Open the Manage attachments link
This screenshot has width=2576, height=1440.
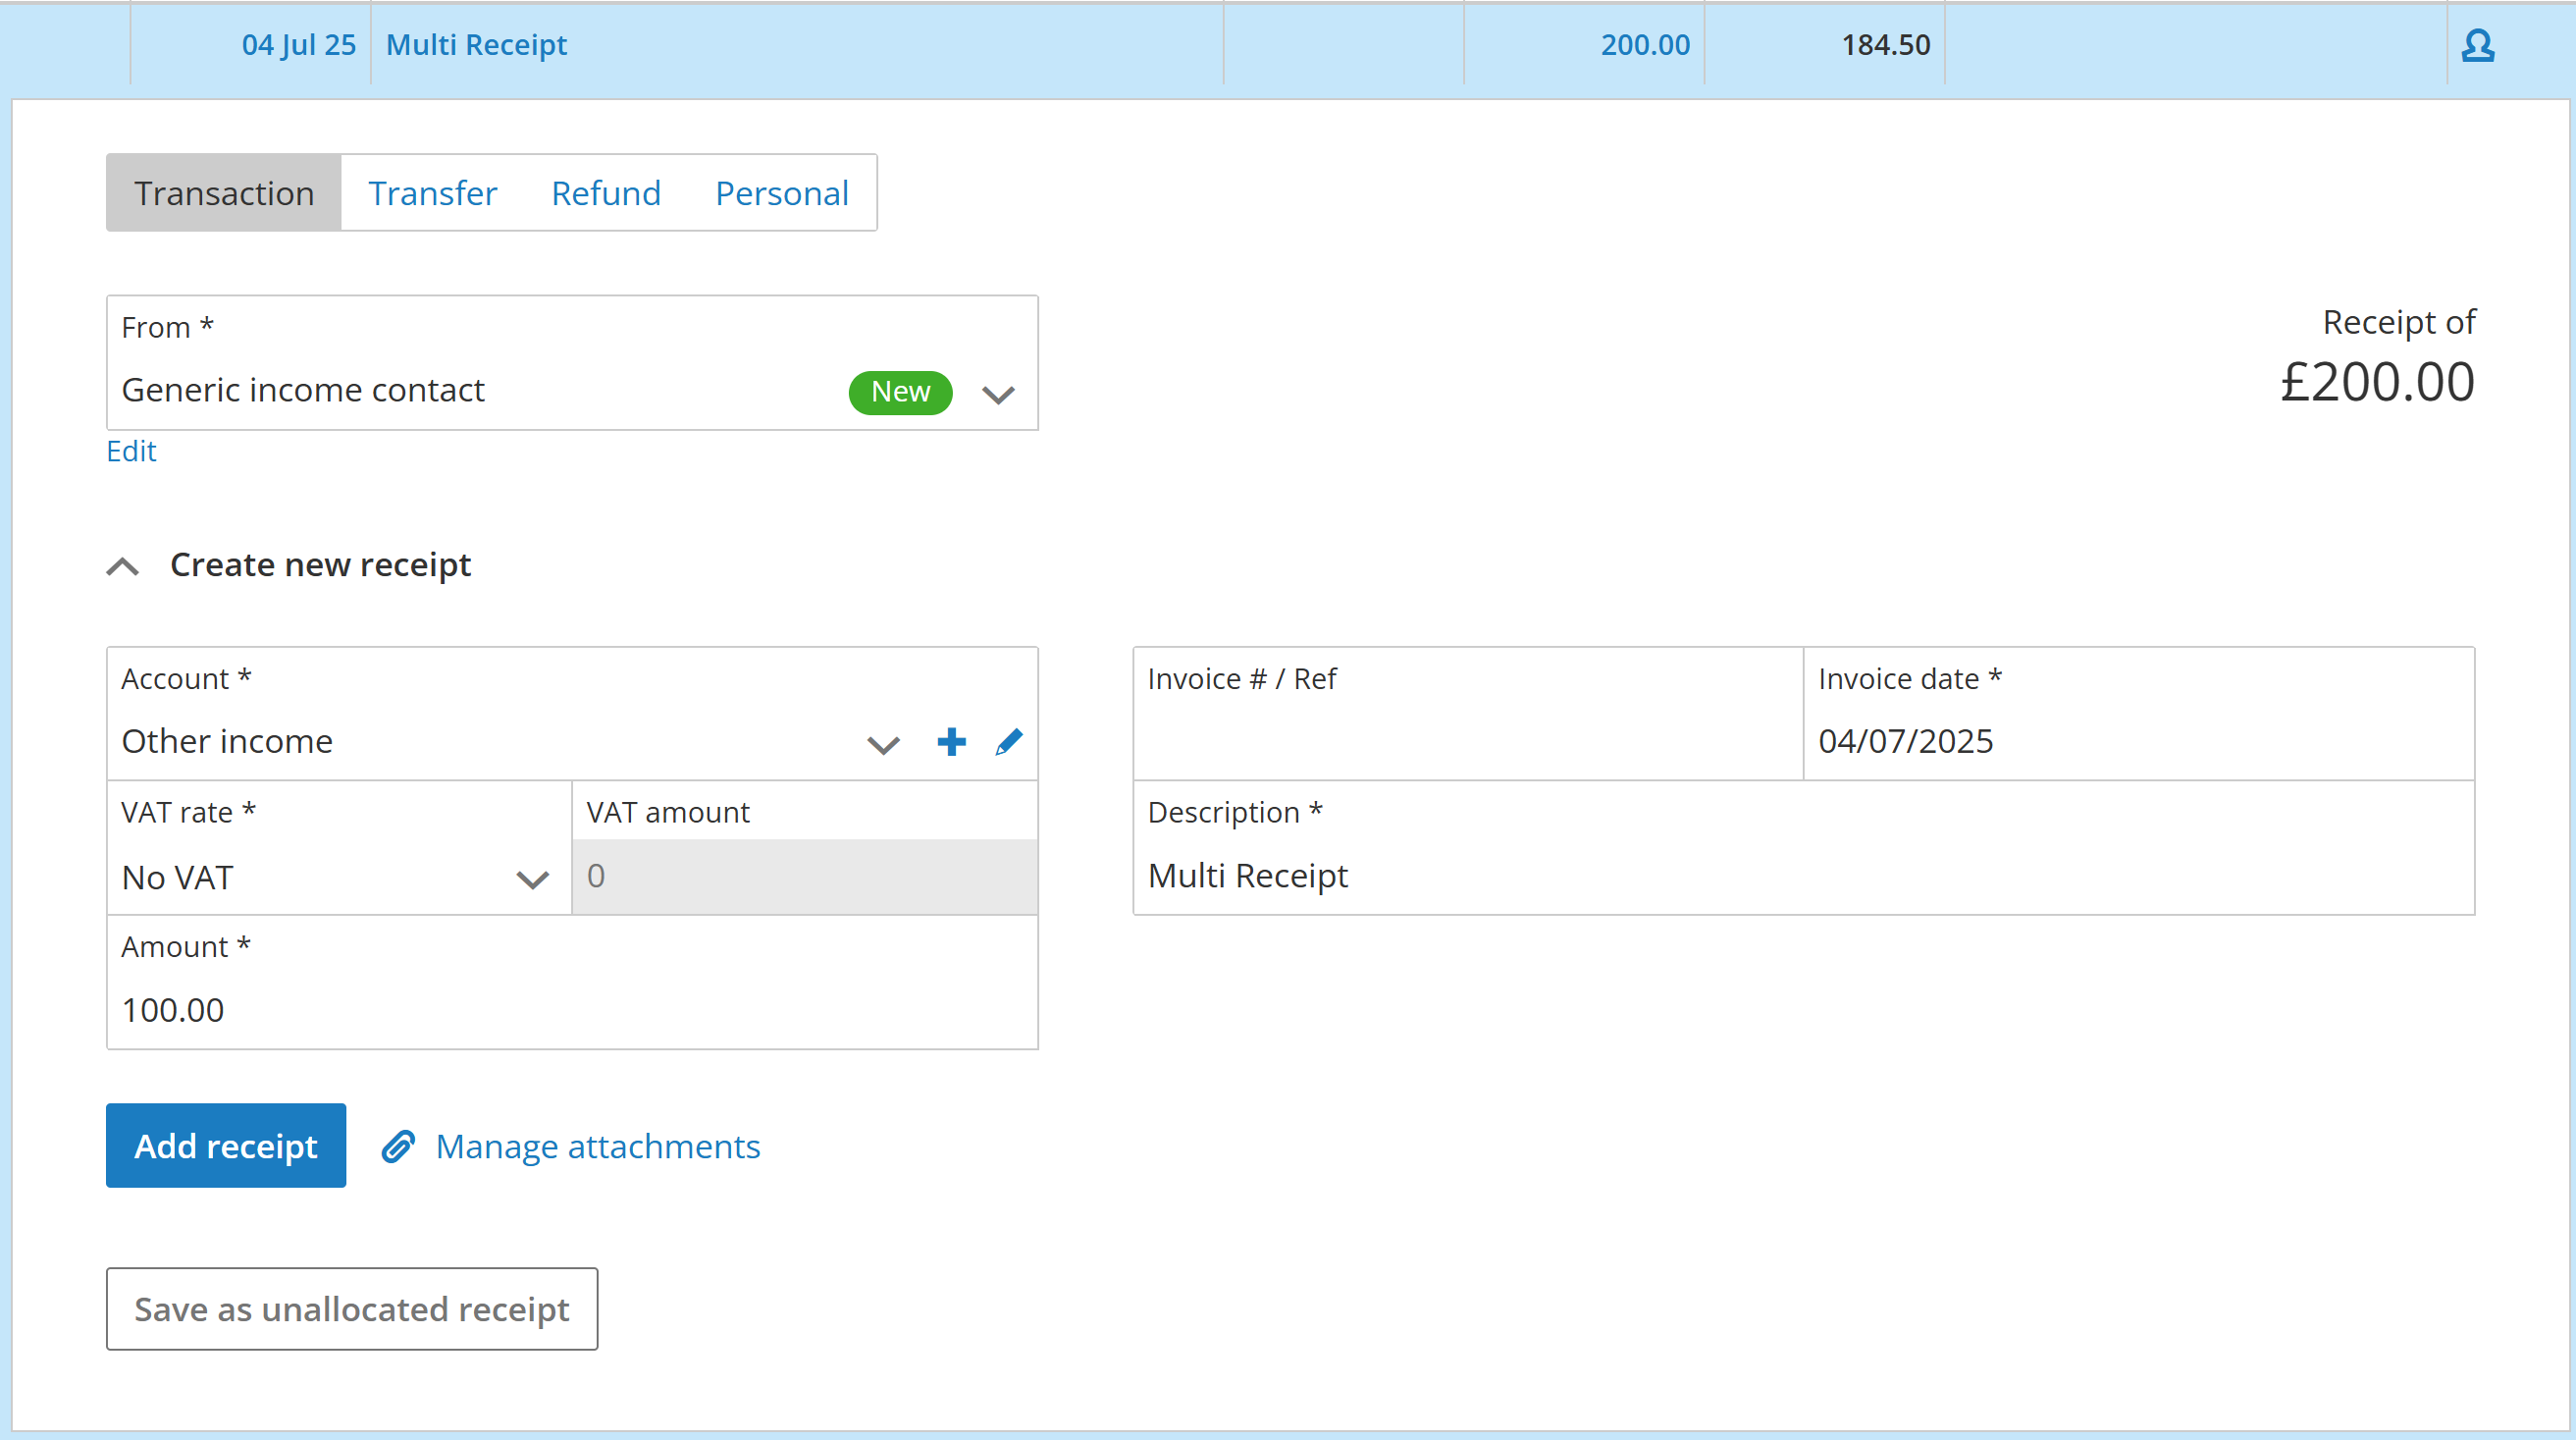pyautogui.click(x=598, y=1146)
